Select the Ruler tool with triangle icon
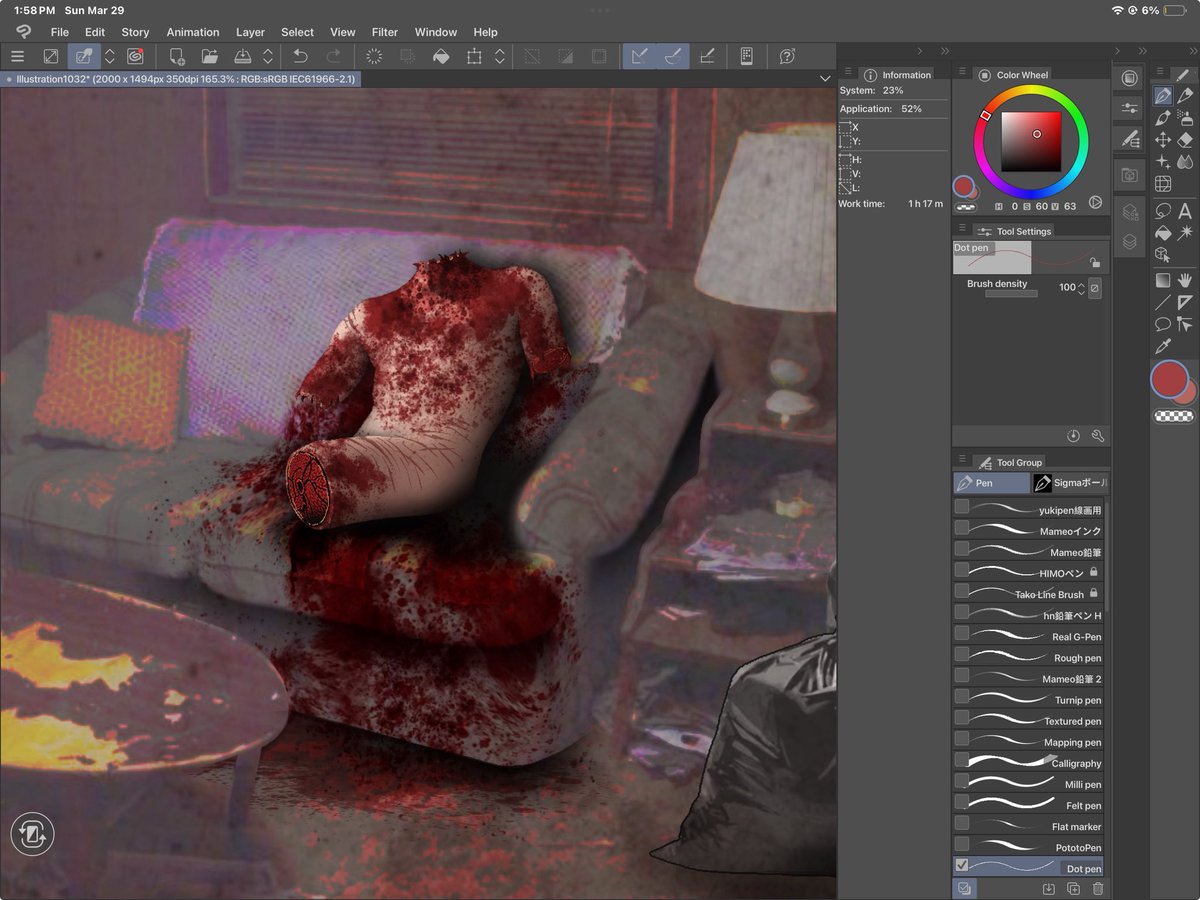 click(x=1185, y=302)
